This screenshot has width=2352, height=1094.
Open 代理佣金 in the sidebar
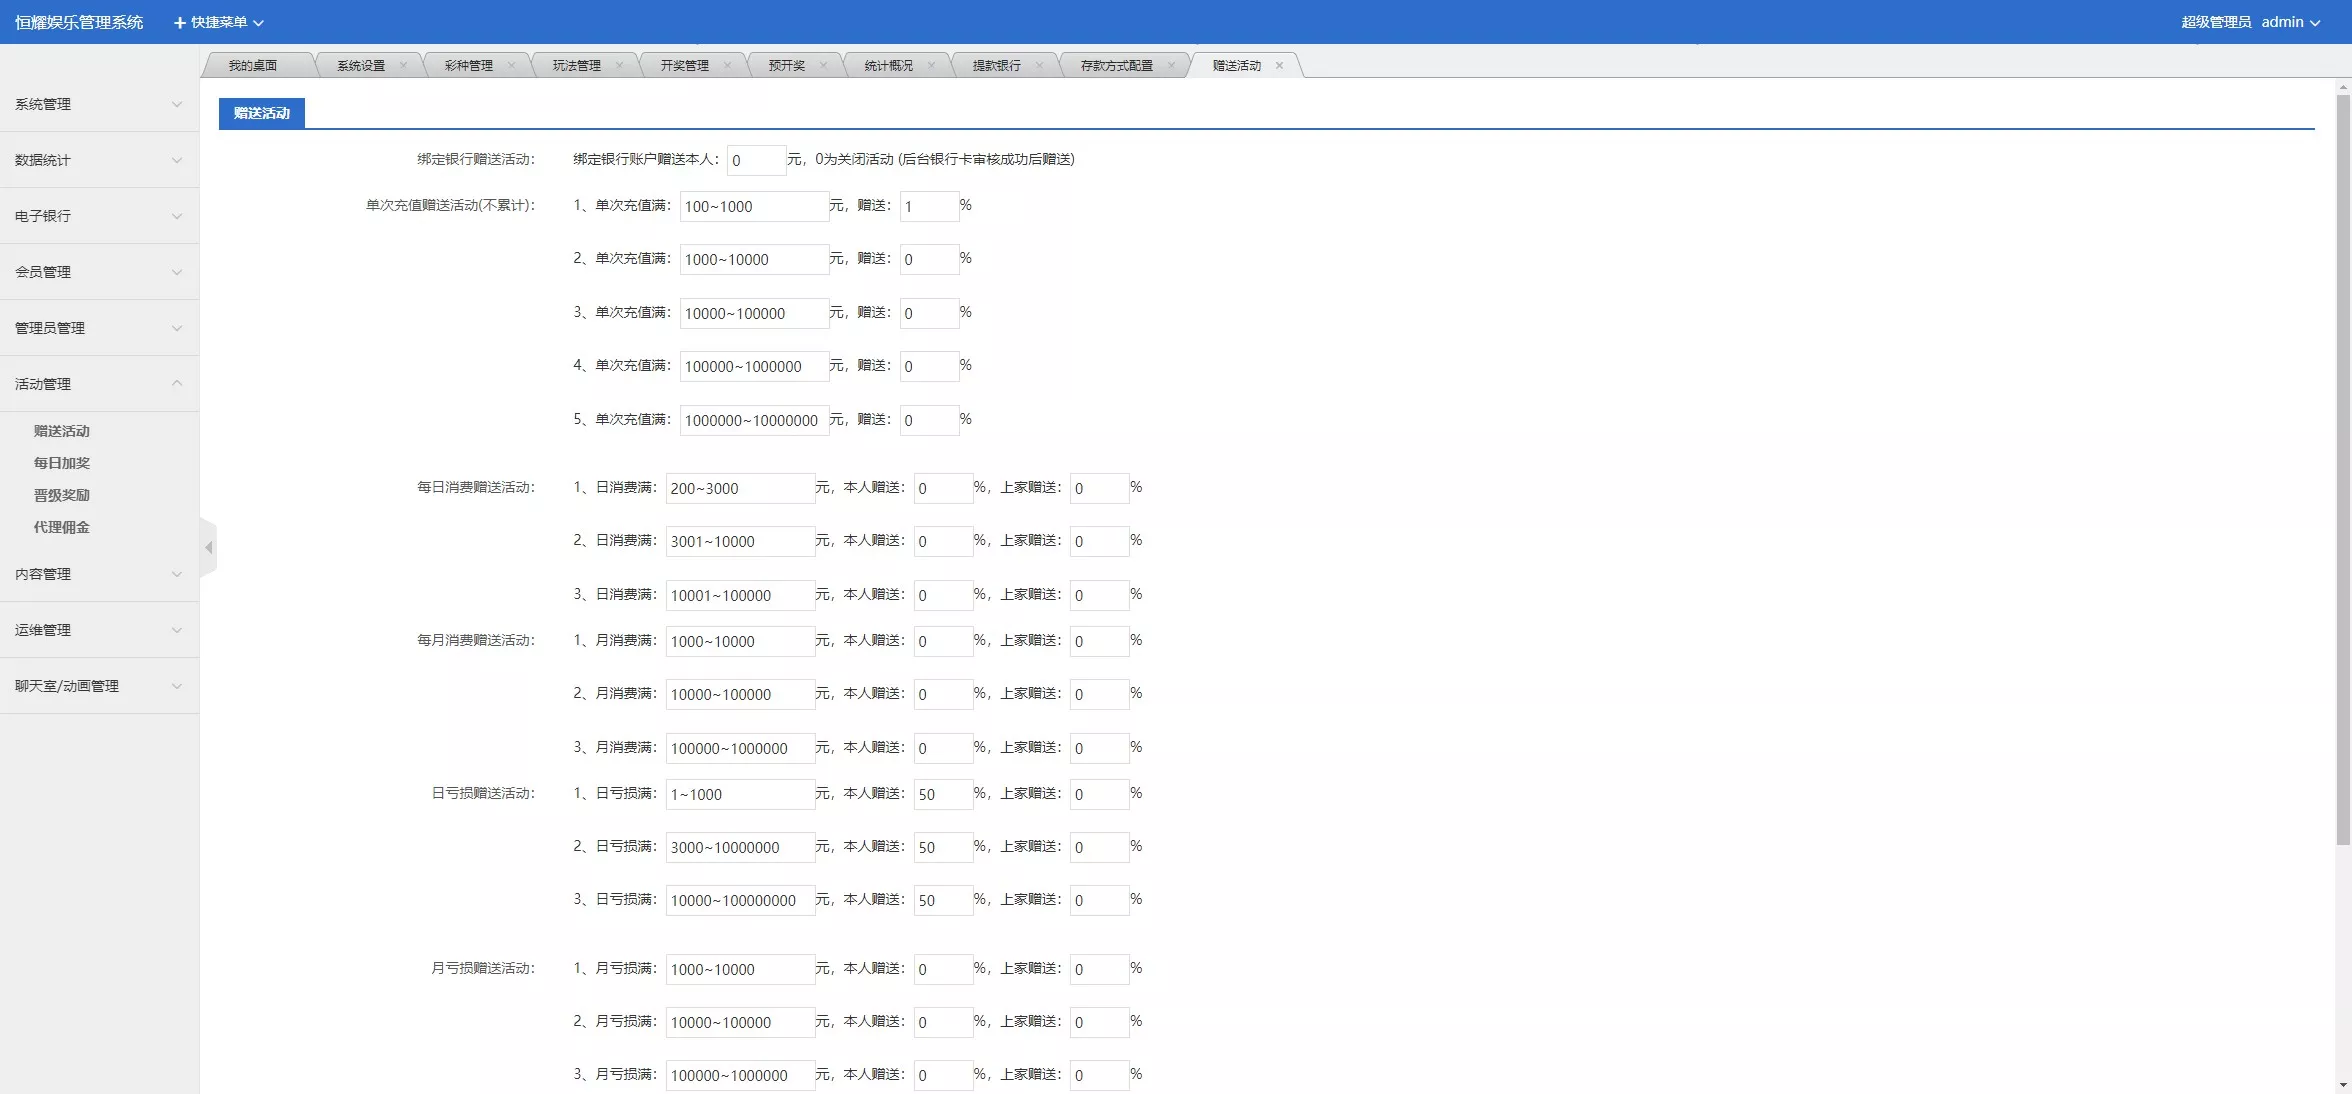(62, 527)
